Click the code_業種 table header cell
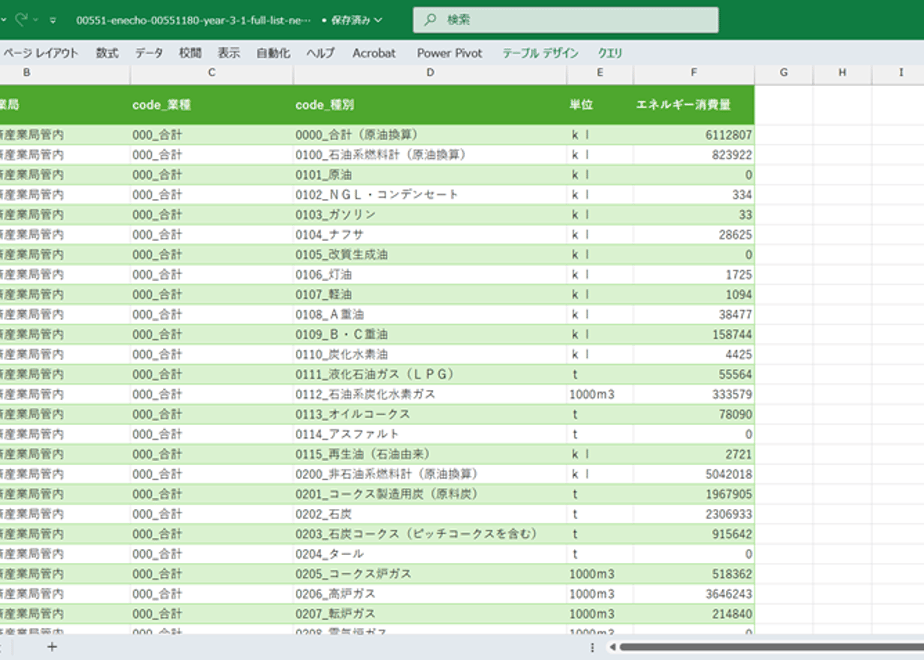The height and width of the screenshot is (660, 924). pos(212,105)
